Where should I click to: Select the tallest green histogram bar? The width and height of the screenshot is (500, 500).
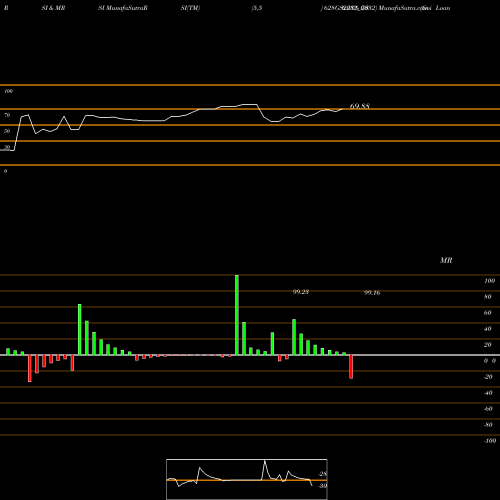pyautogui.click(x=237, y=315)
